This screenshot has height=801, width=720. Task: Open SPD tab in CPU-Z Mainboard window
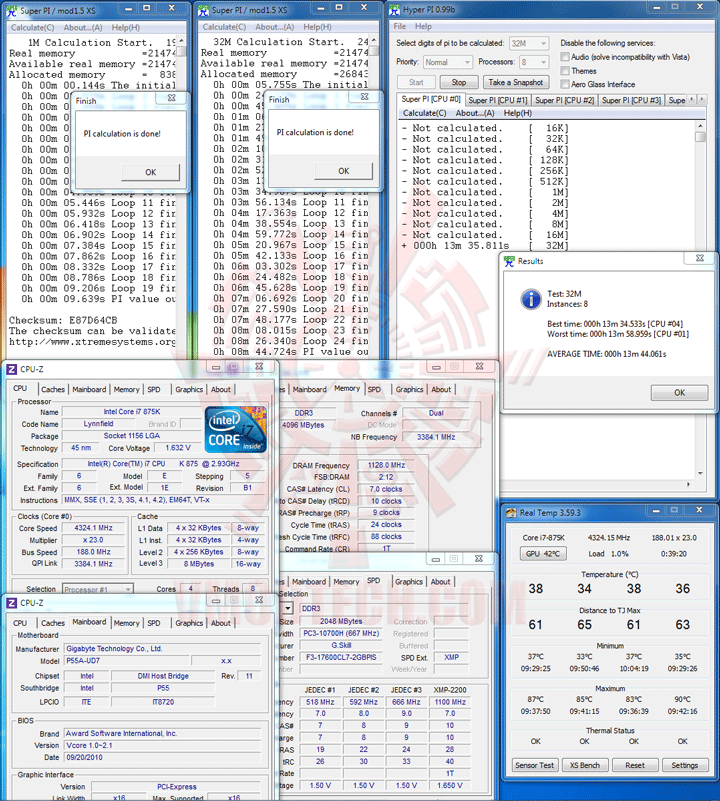click(x=153, y=623)
